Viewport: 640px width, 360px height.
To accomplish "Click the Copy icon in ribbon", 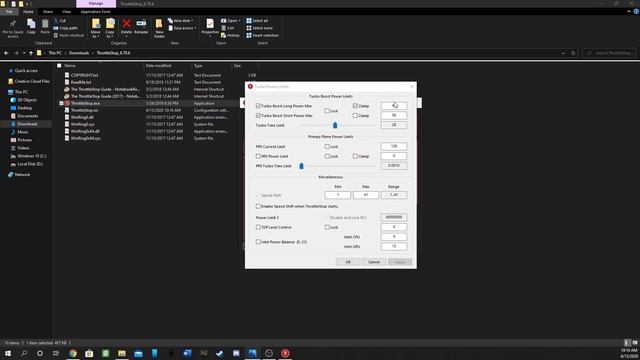I will coord(31,24).
